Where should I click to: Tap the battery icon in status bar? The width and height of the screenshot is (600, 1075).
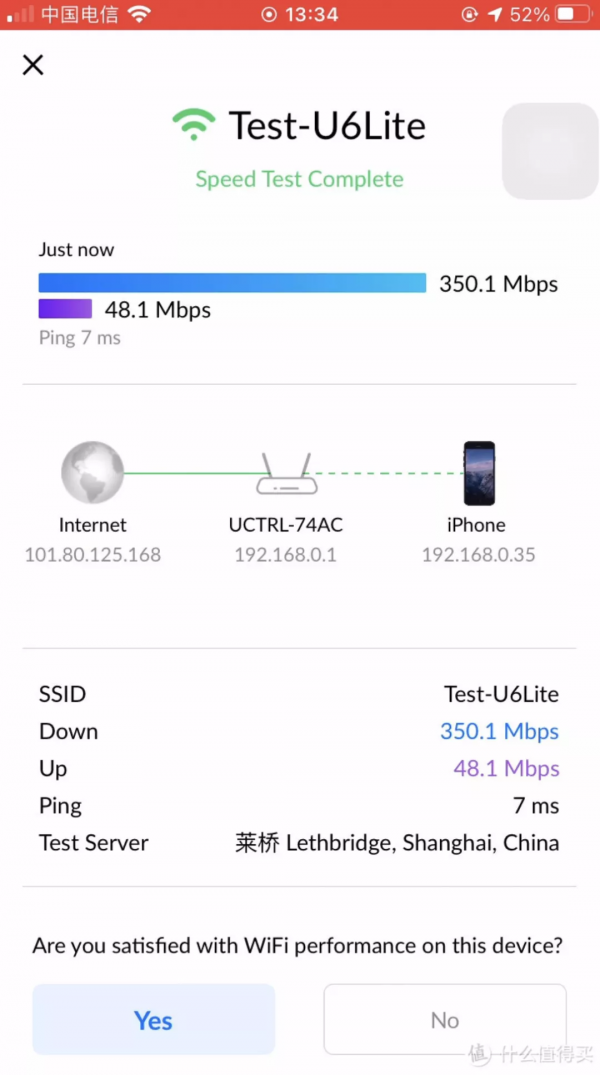click(570, 15)
